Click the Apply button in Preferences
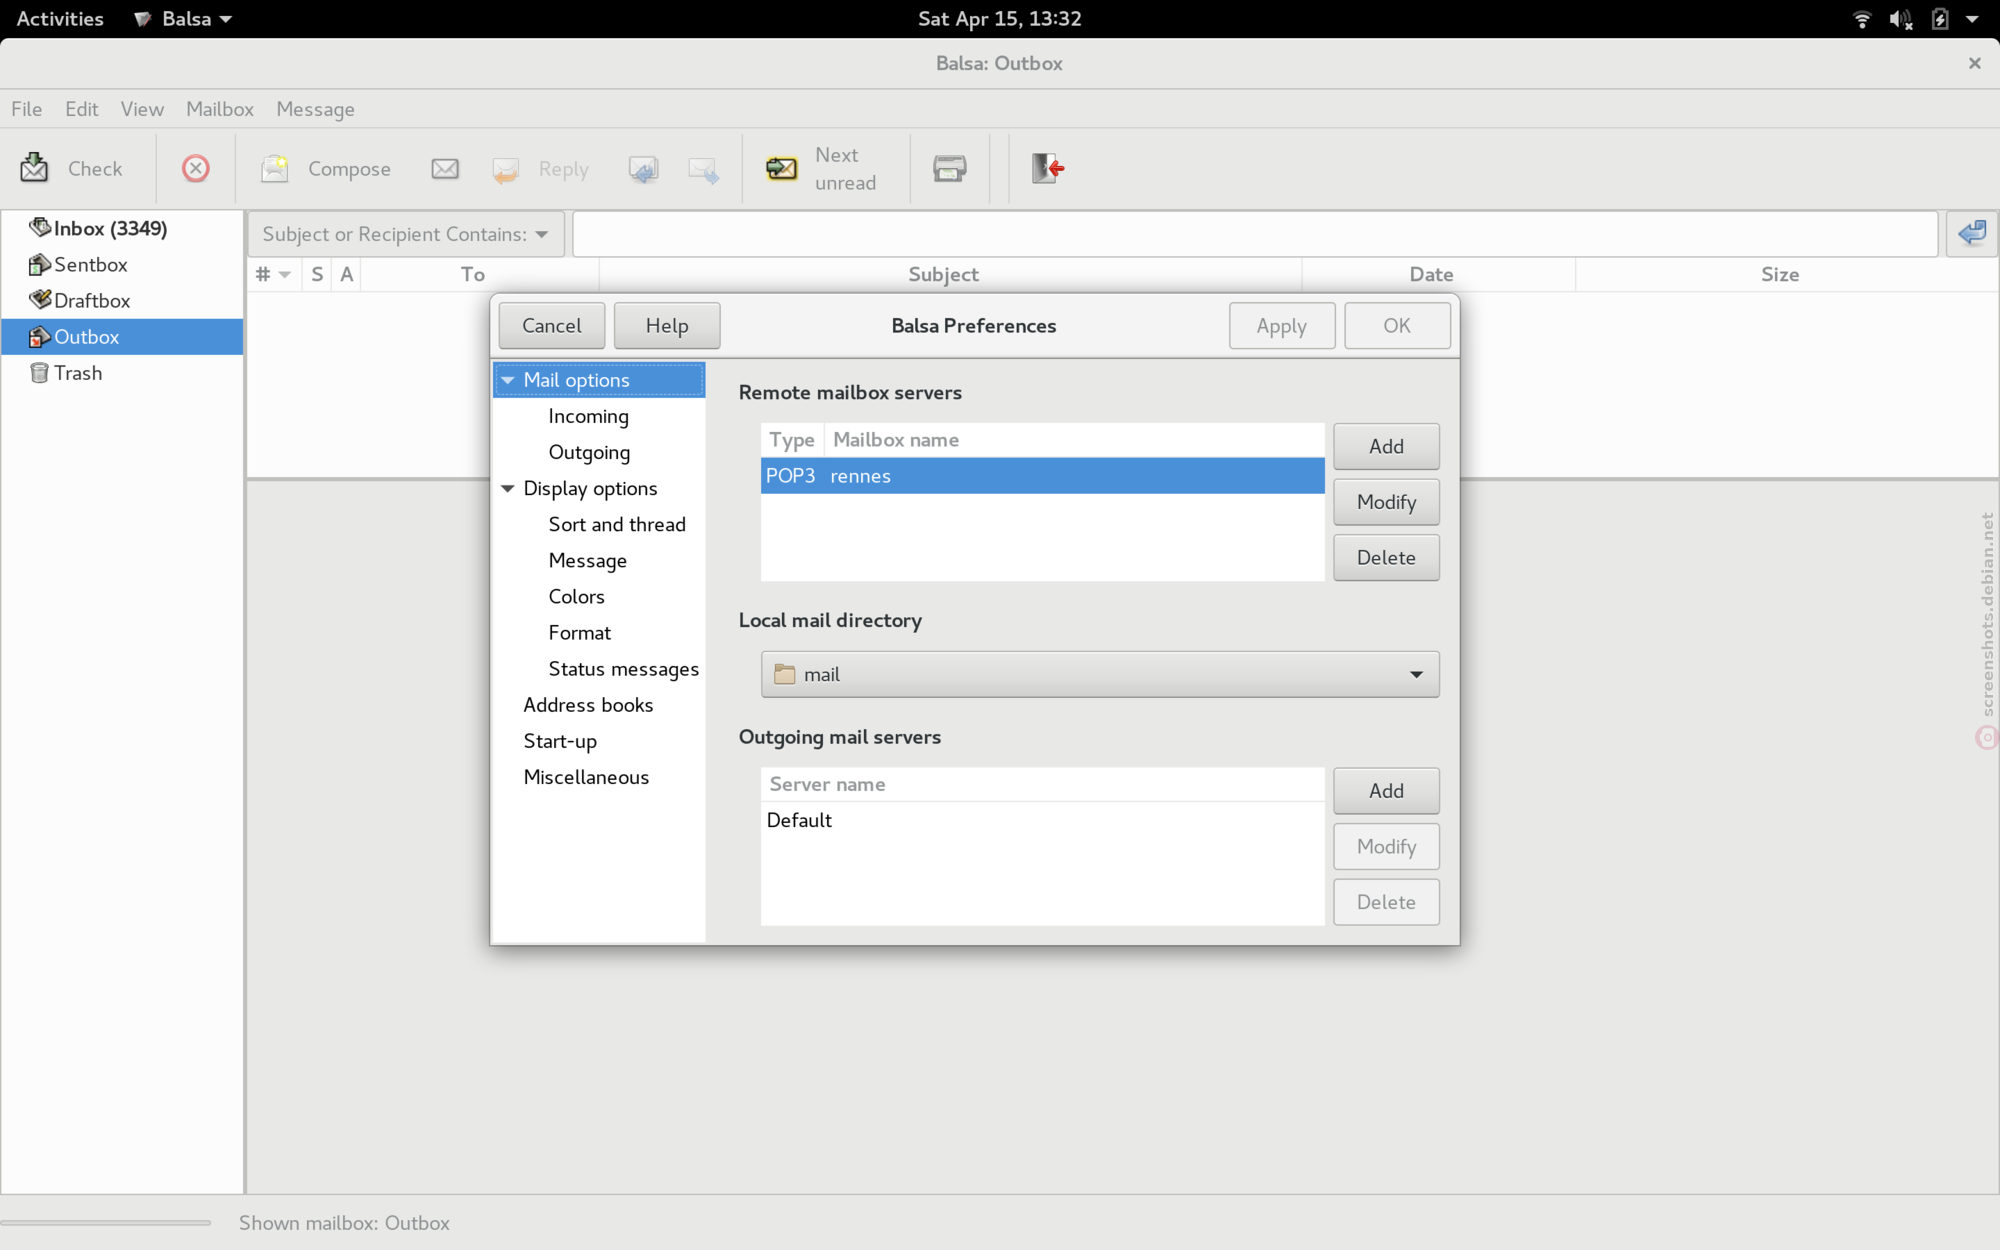The width and height of the screenshot is (2000, 1250). (1282, 325)
